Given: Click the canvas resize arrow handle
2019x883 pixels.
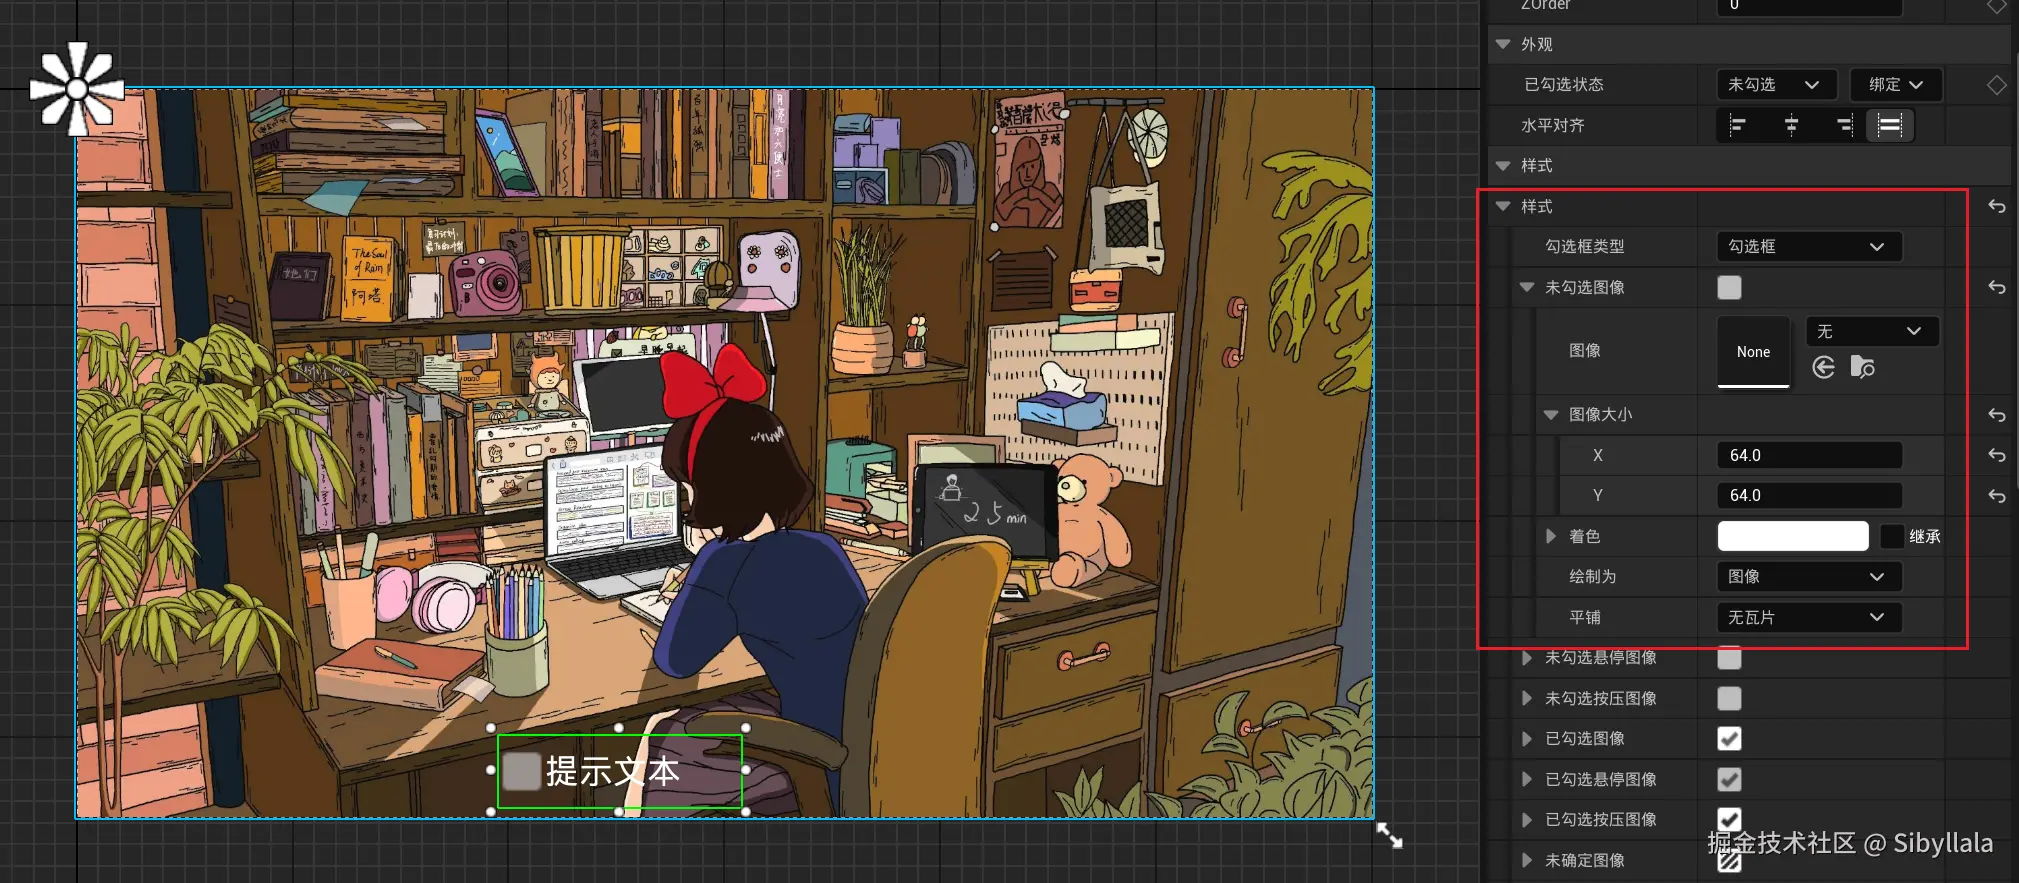Looking at the screenshot, I should [x=1390, y=835].
